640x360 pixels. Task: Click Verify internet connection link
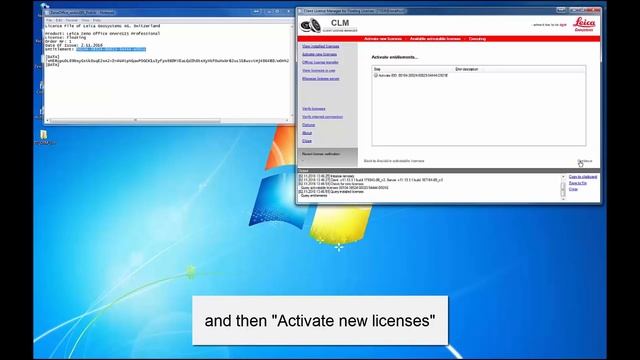click(x=322, y=117)
